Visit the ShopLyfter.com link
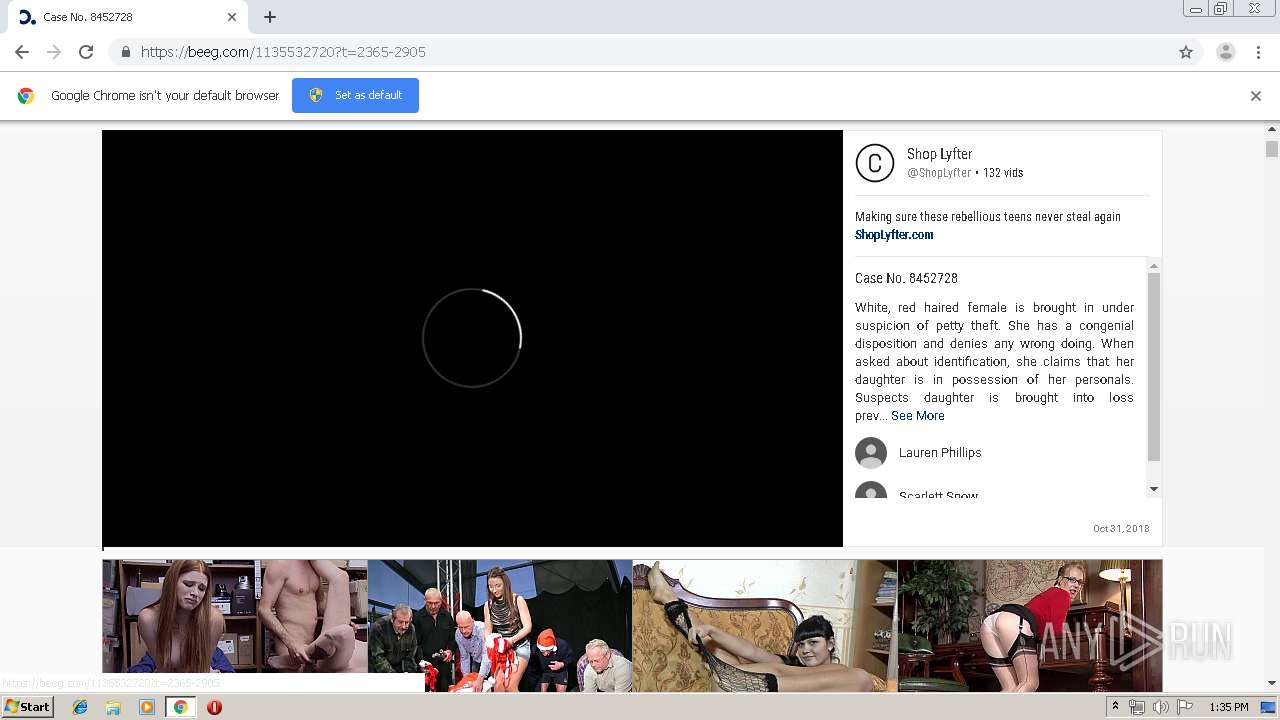1280x720 pixels. [x=894, y=235]
